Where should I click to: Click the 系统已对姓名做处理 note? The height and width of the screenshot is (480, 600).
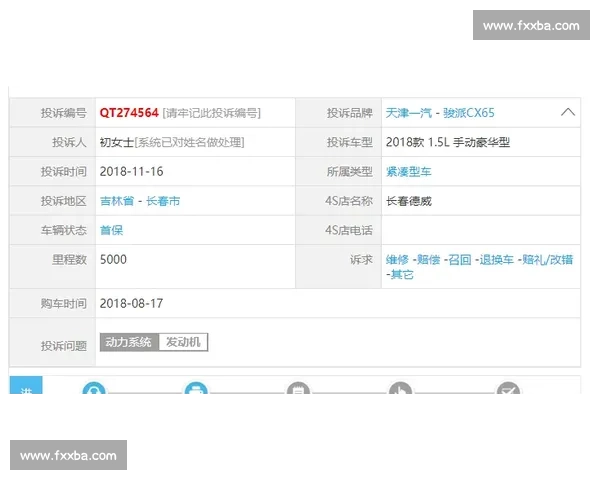click(x=189, y=142)
